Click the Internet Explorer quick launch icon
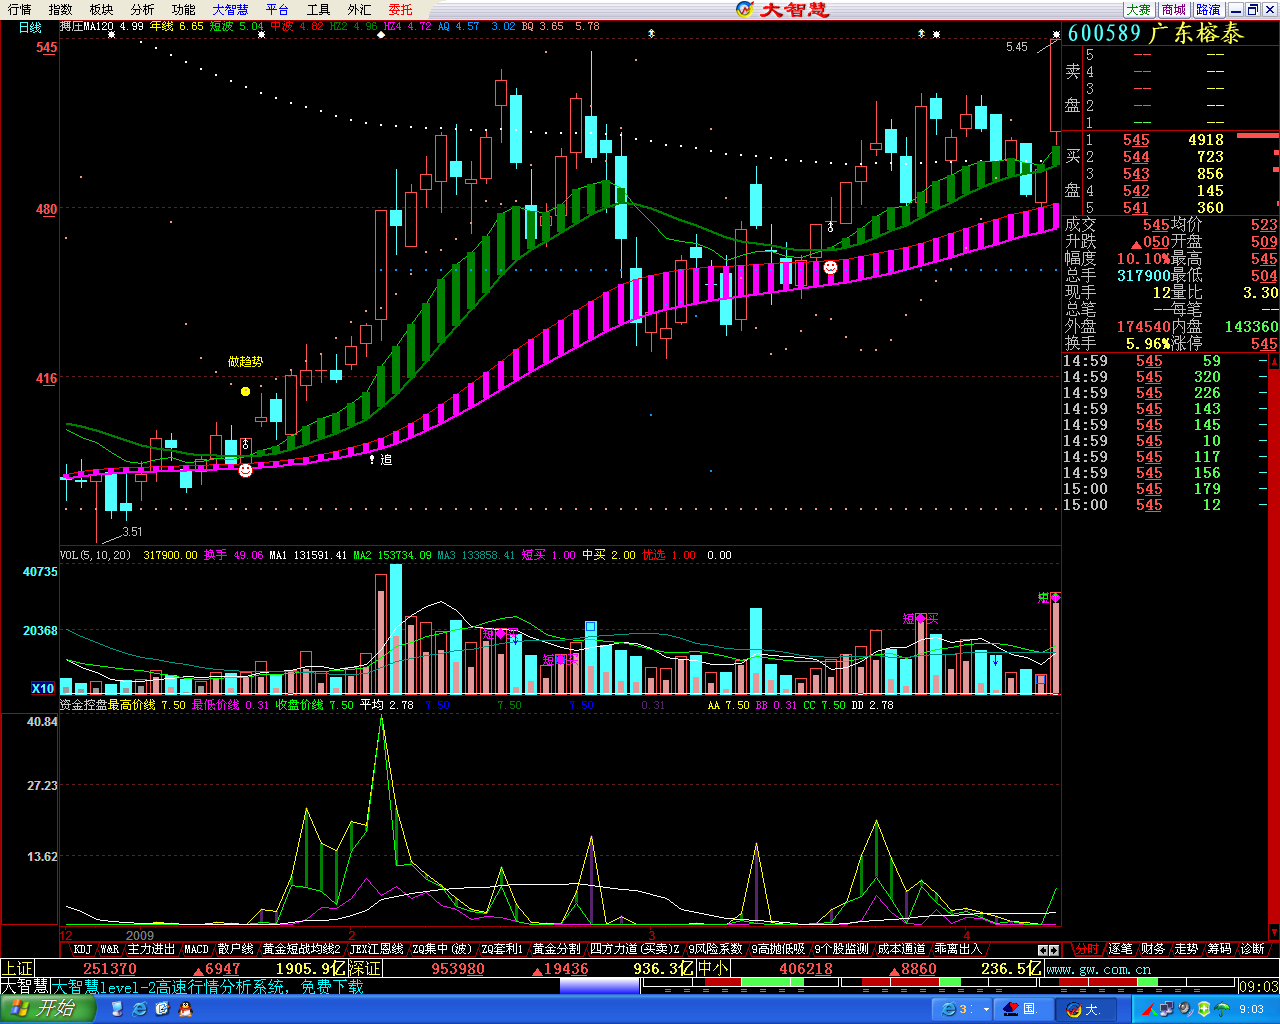Screen dimensions: 1280x1024 138,1010
